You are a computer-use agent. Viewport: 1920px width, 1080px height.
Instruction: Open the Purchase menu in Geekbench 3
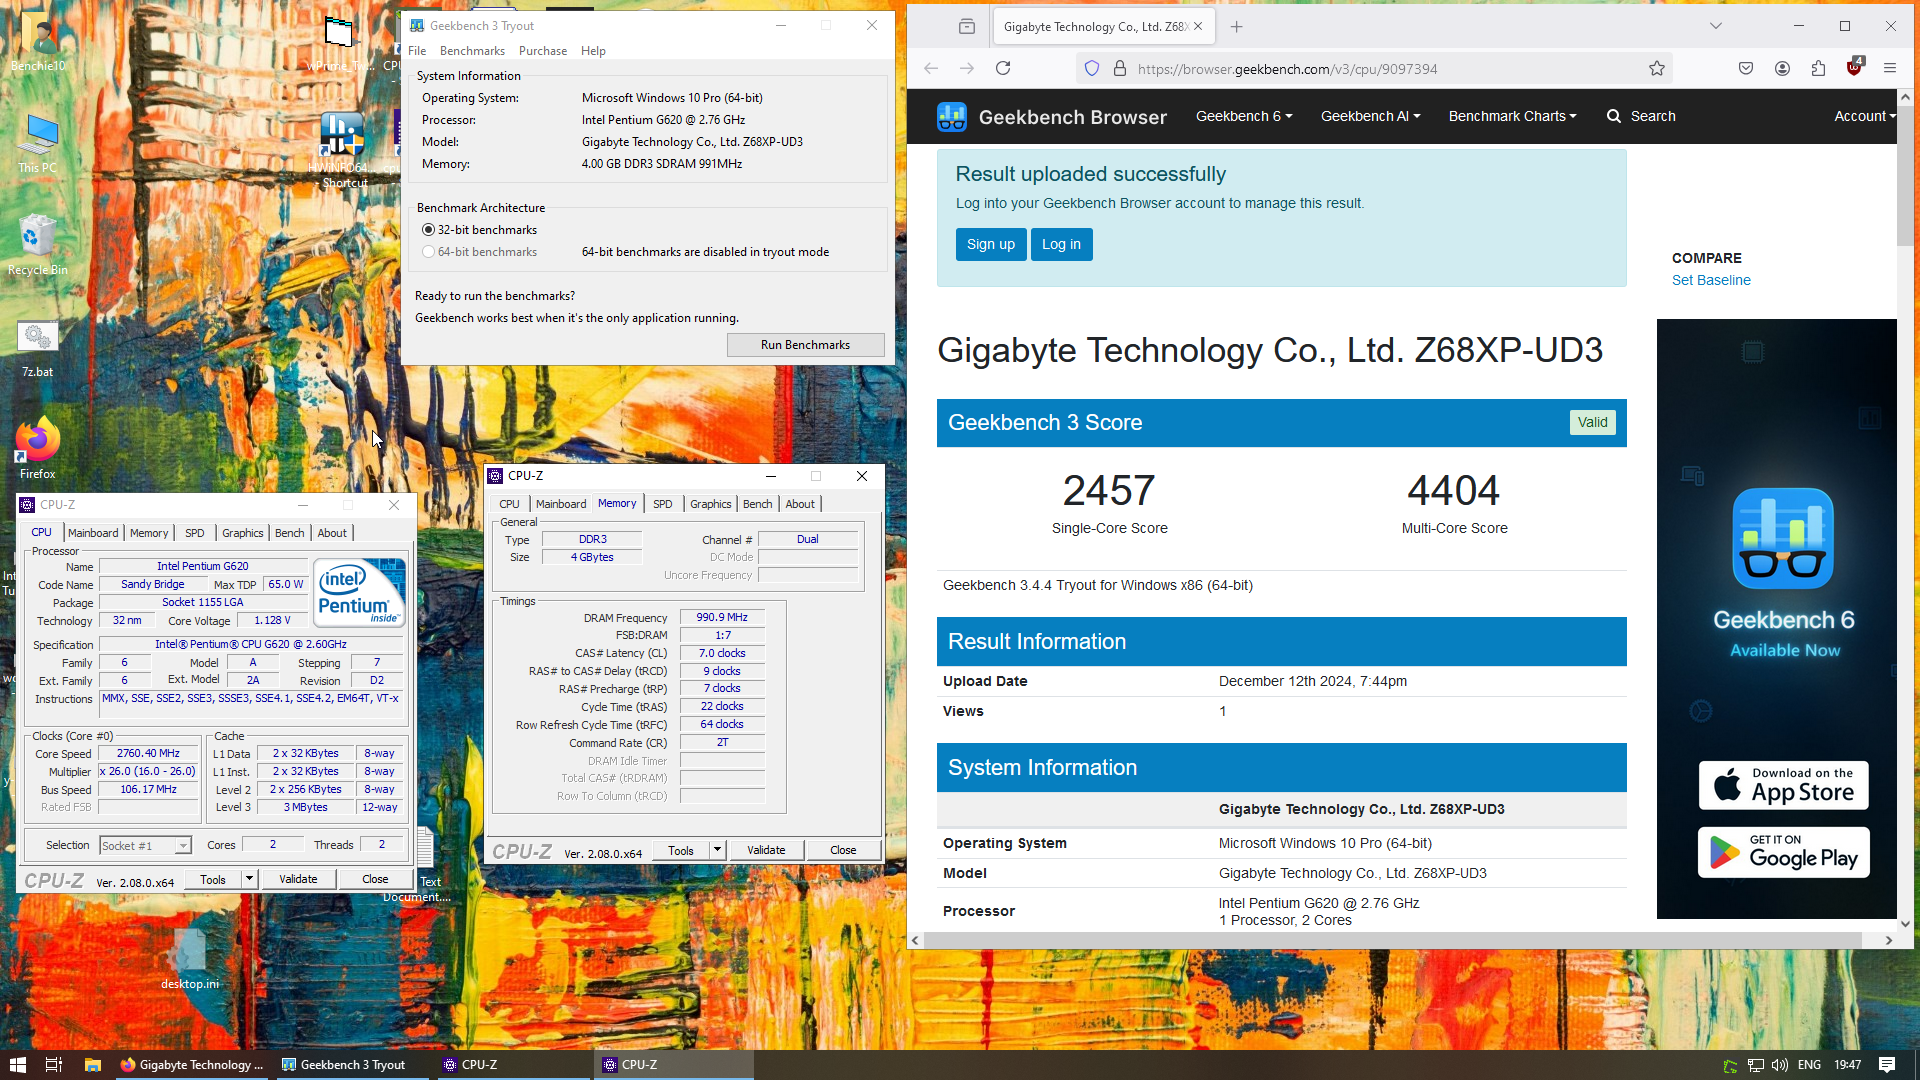pyautogui.click(x=543, y=51)
